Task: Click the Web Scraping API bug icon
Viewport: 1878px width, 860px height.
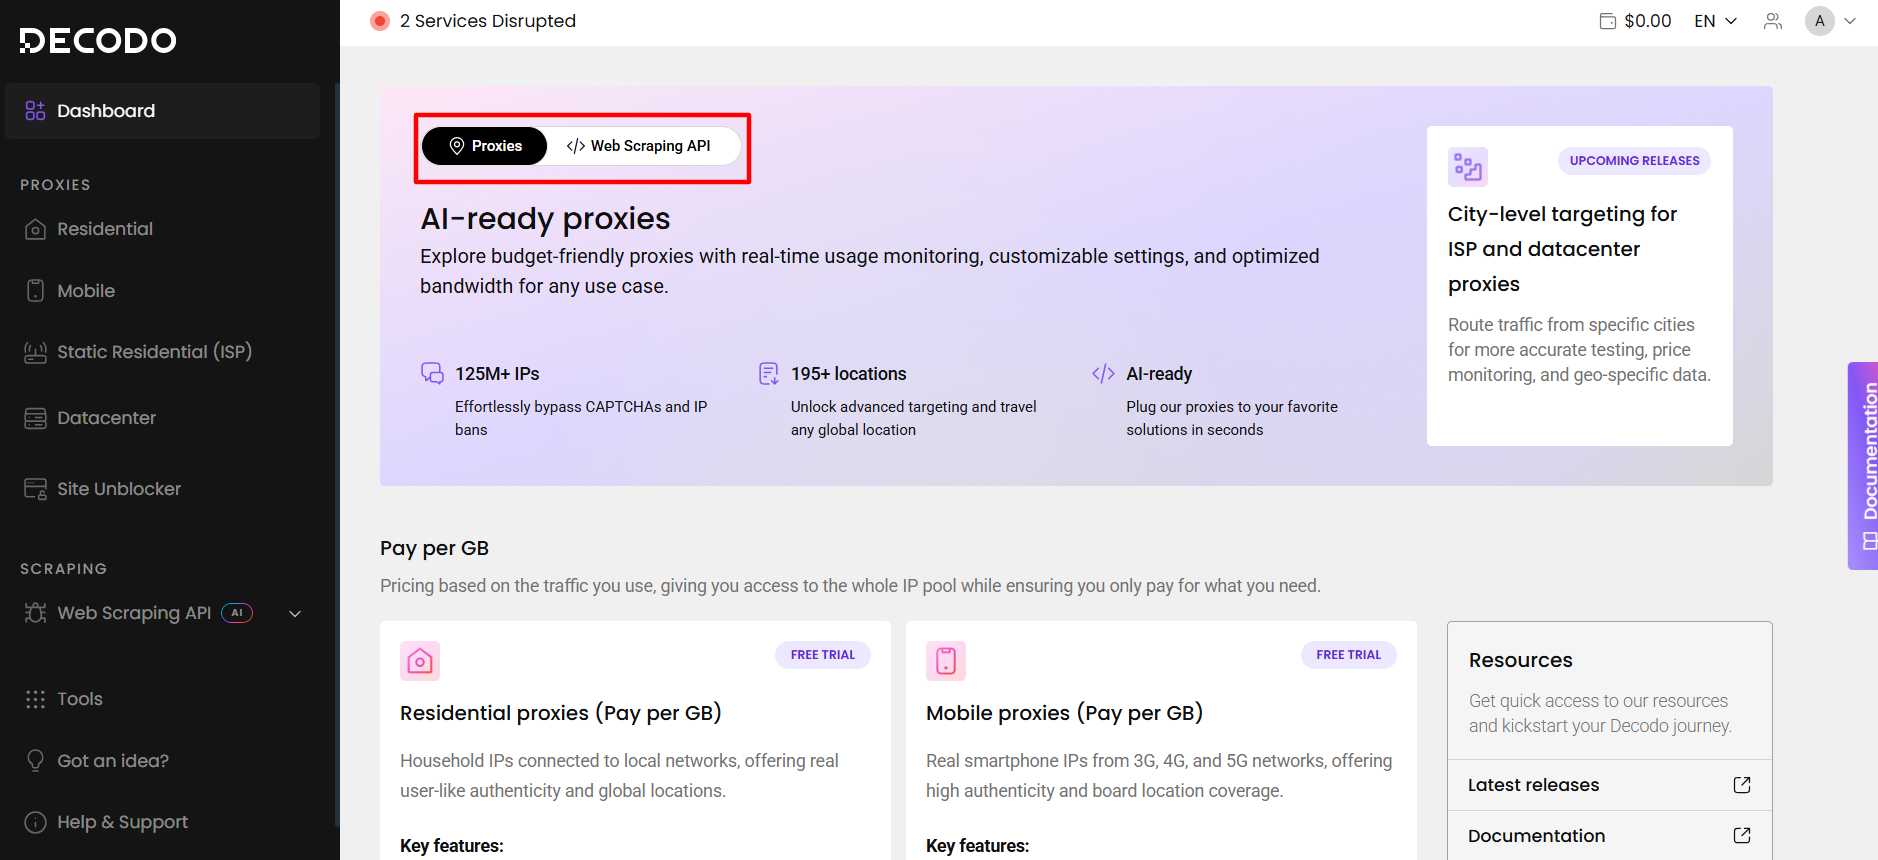Action: pyautogui.click(x=35, y=613)
